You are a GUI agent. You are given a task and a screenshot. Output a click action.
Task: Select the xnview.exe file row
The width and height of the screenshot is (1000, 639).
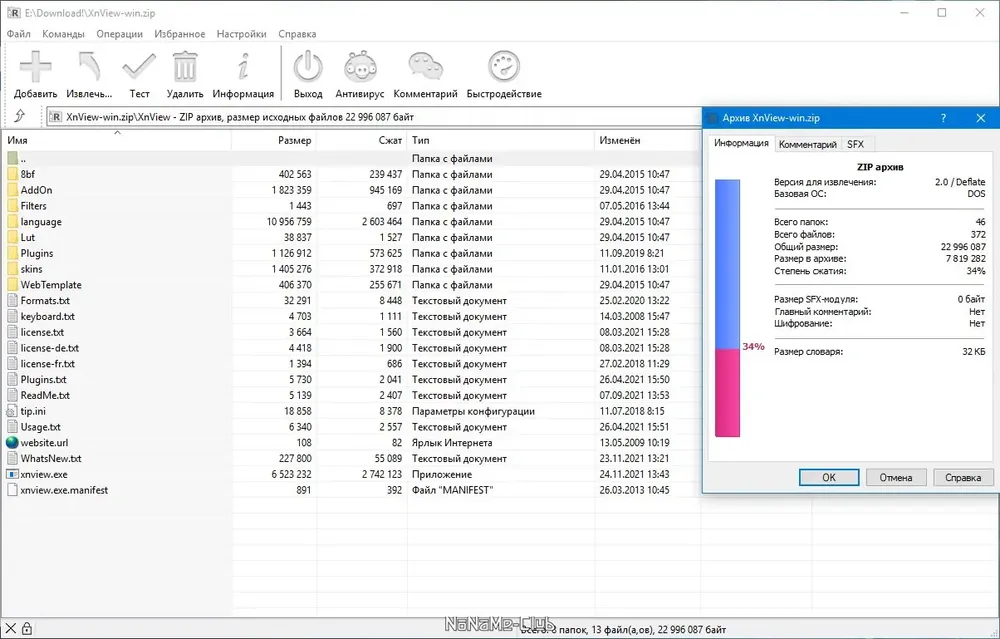point(351,474)
